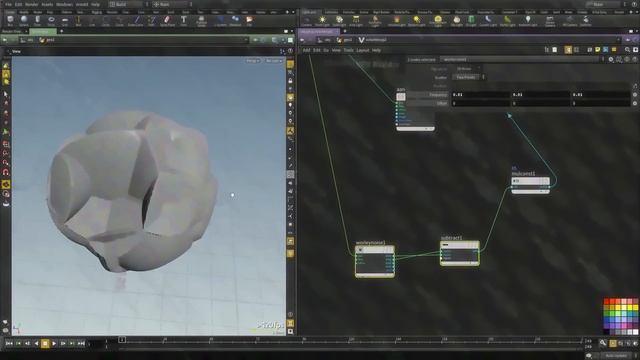Select the worleynoise1 node

click(375, 261)
